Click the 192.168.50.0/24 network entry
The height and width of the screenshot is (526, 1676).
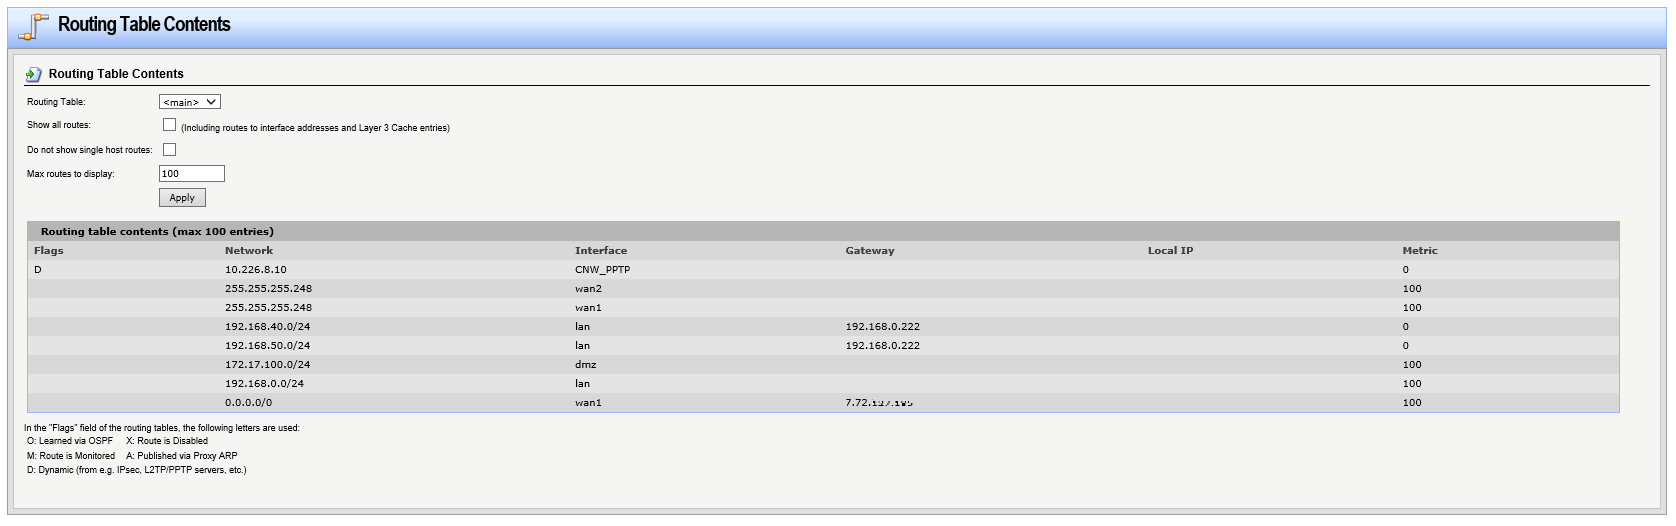coord(267,346)
